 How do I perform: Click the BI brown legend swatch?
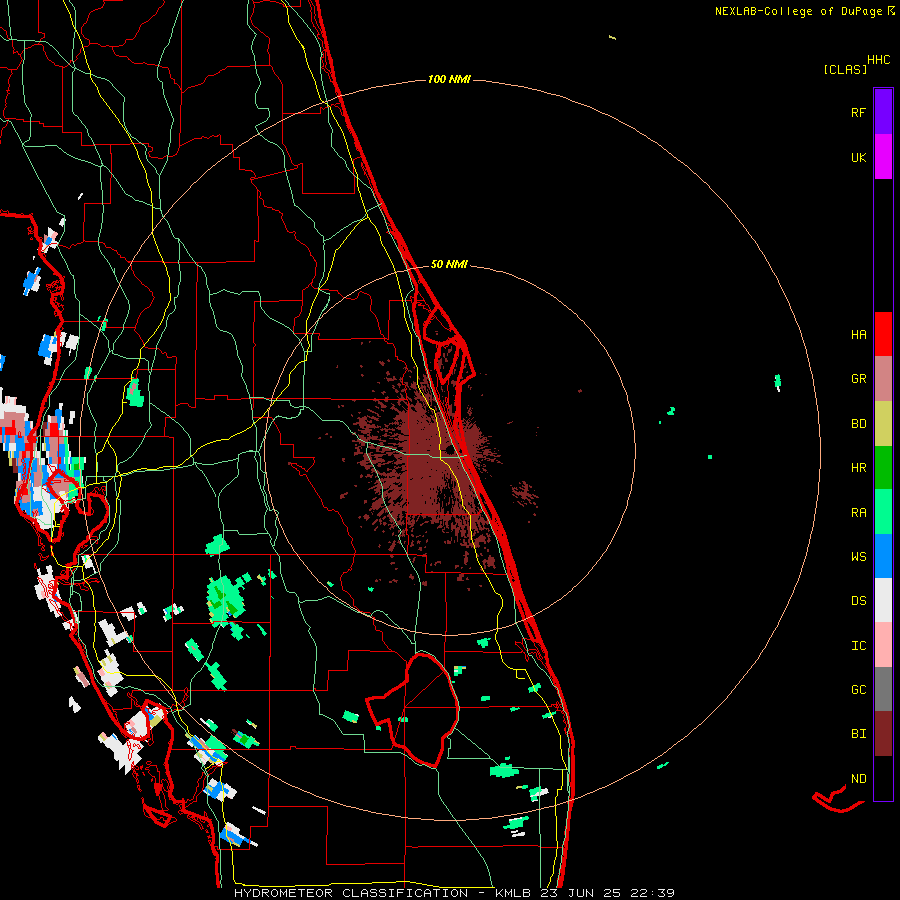point(883,734)
